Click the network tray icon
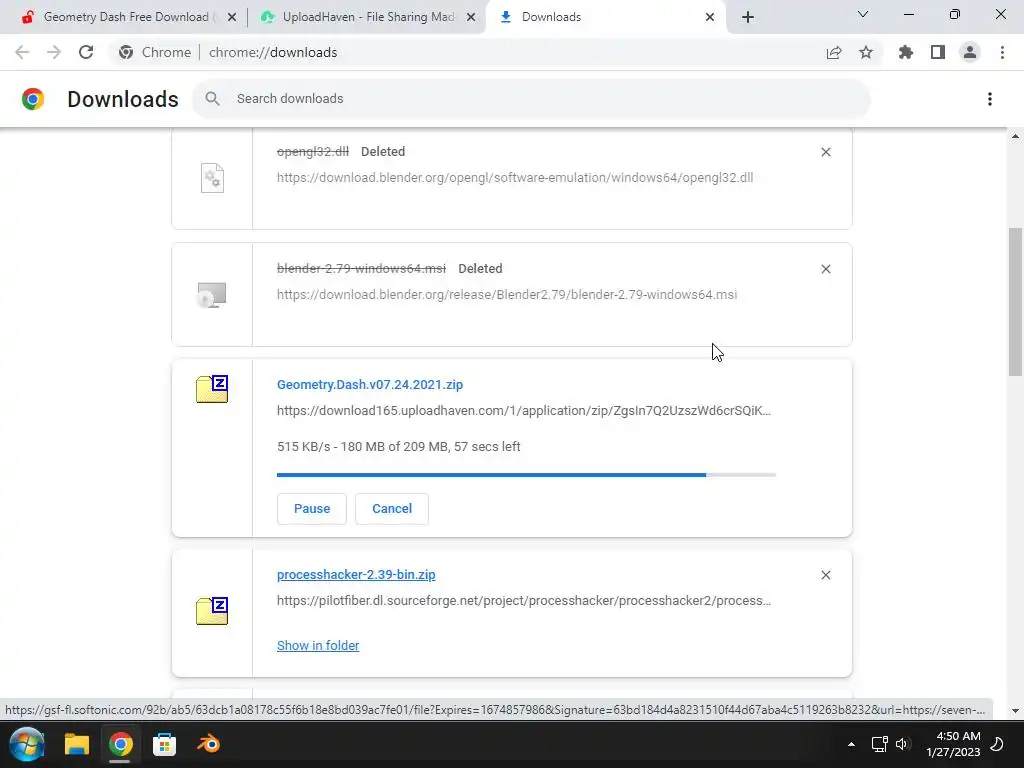Screen dimensions: 1024x768 coord(879,744)
